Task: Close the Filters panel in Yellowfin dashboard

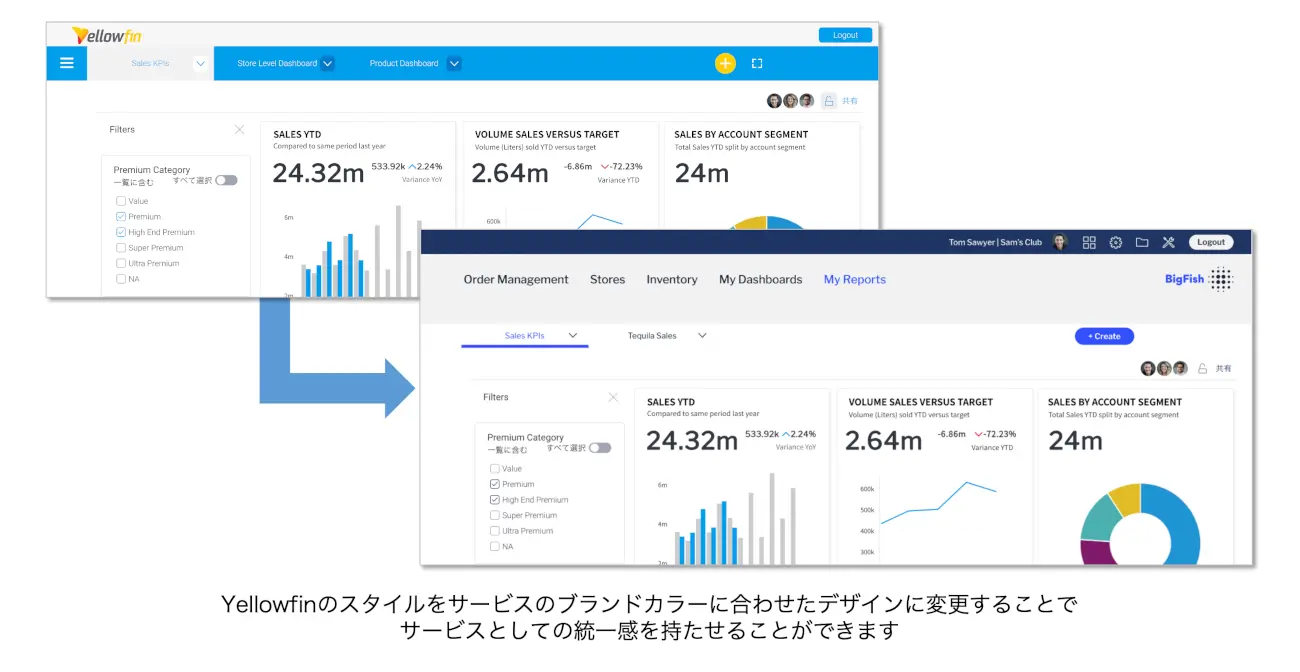Action: coord(239,129)
